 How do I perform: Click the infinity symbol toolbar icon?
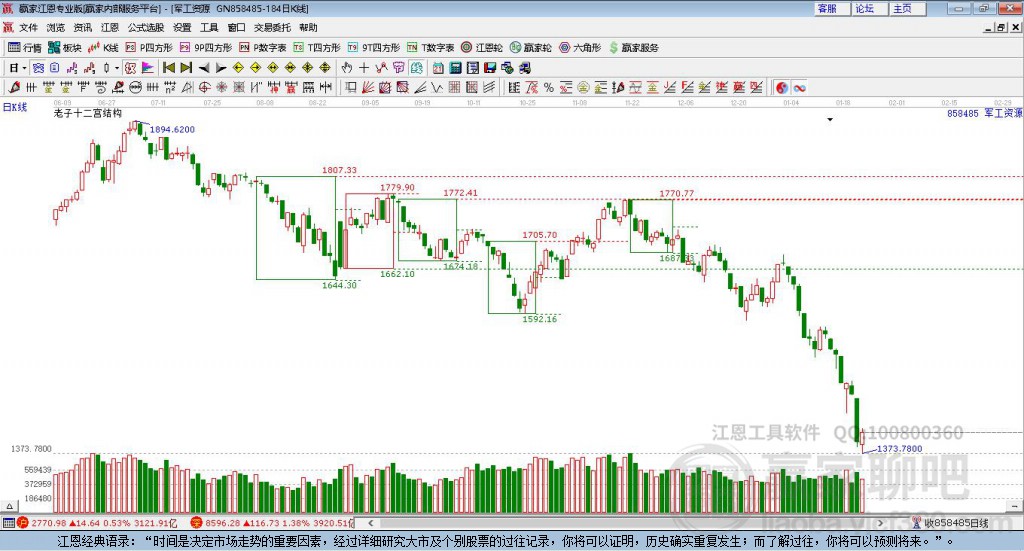799,87
